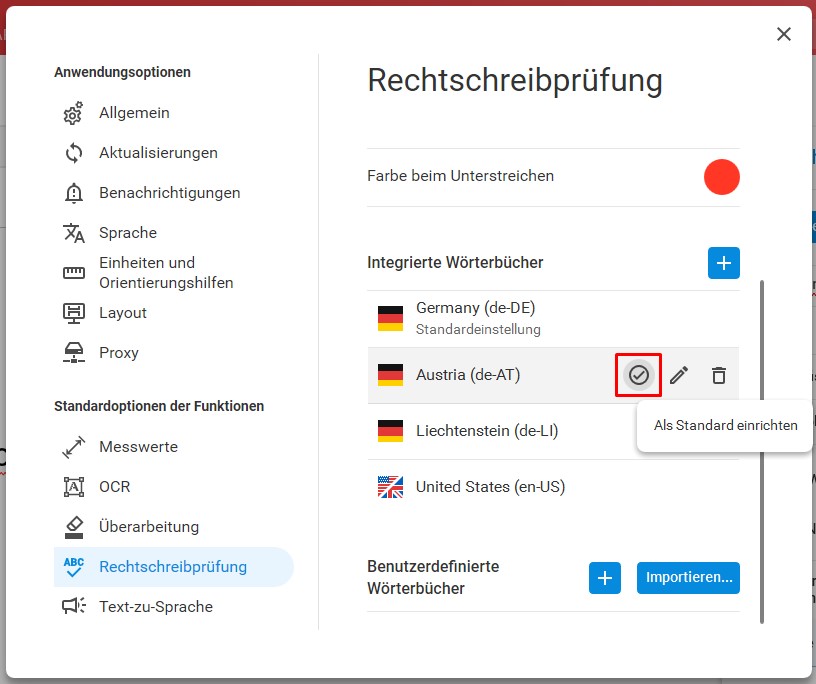Click the flag beside Liechtenstein (de-LI)
The height and width of the screenshot is (684, 816).
tap(390, 431)
